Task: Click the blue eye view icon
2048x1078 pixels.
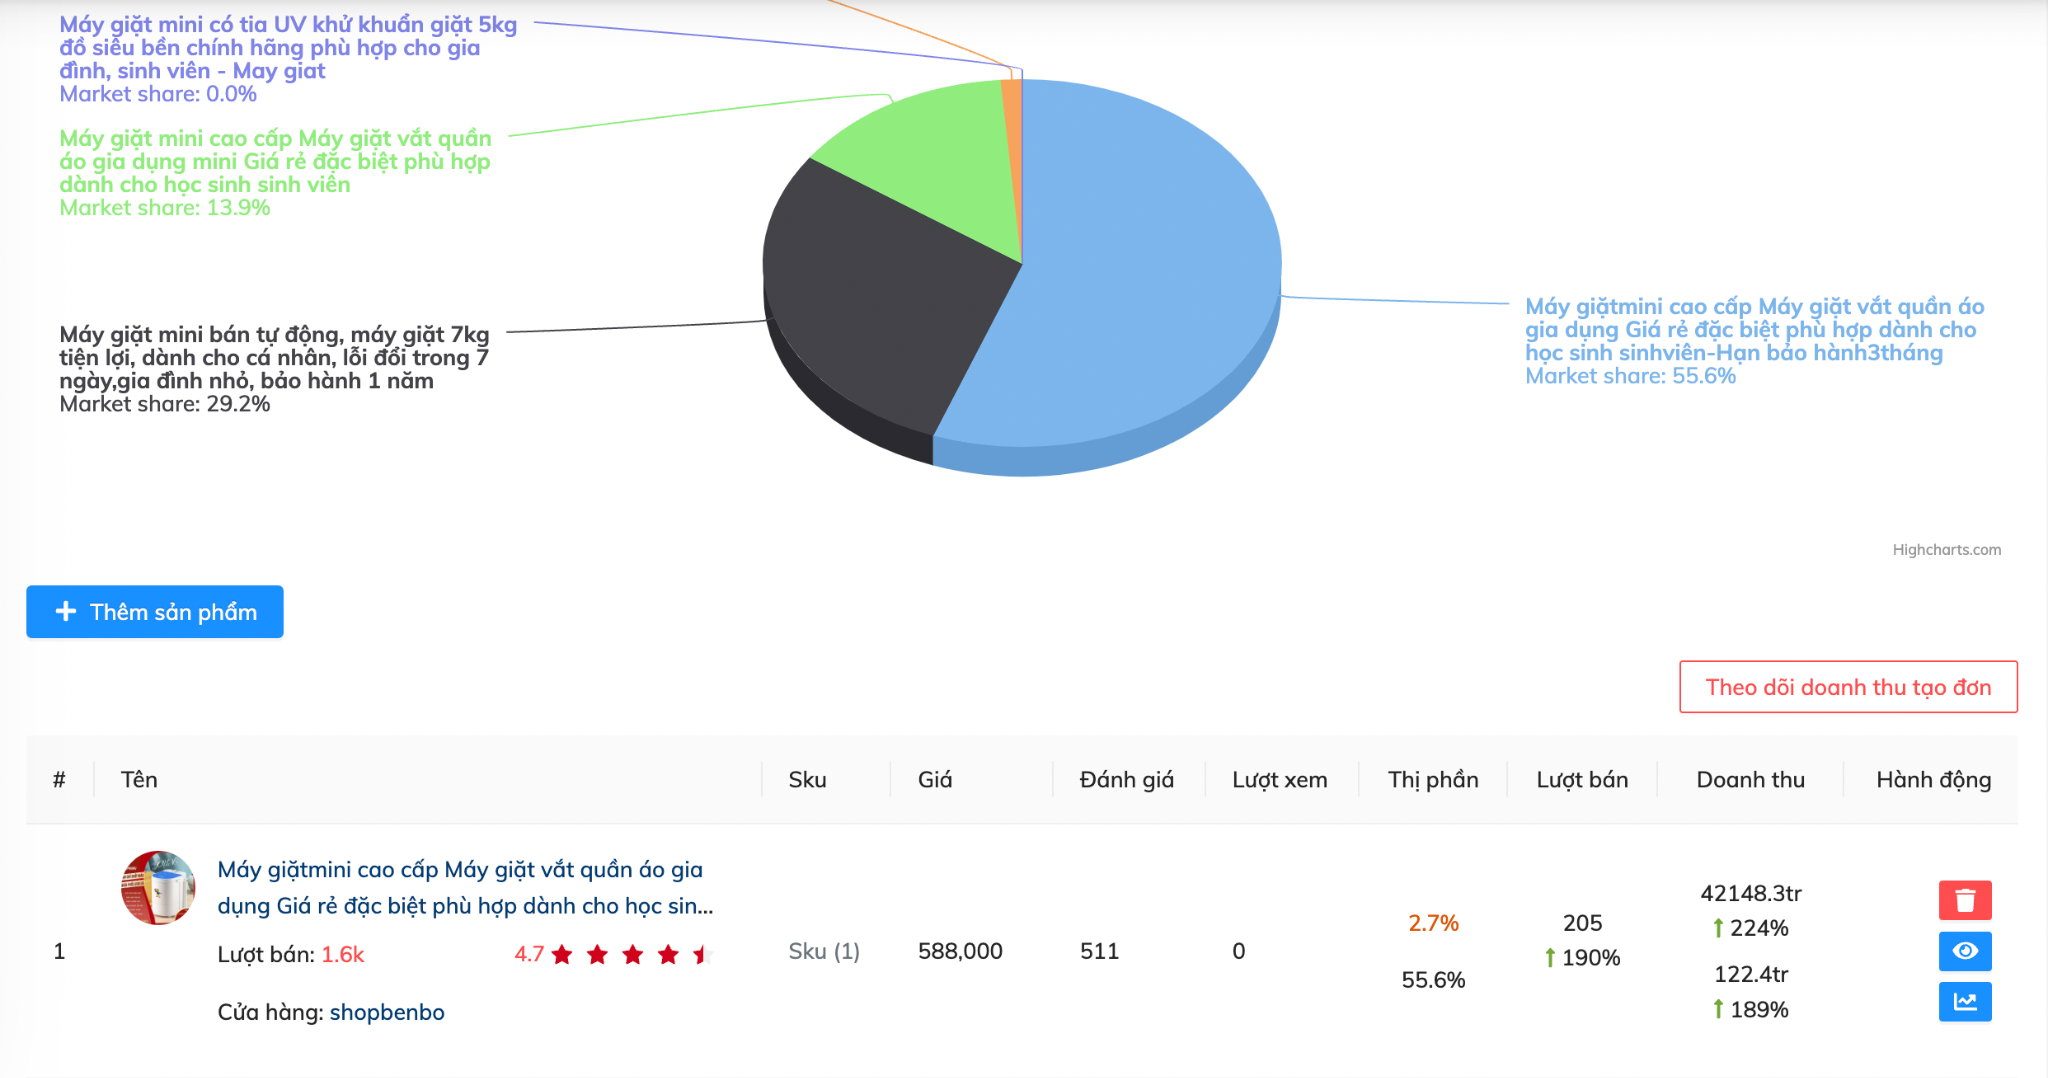Action: (x=1964, y=951)
